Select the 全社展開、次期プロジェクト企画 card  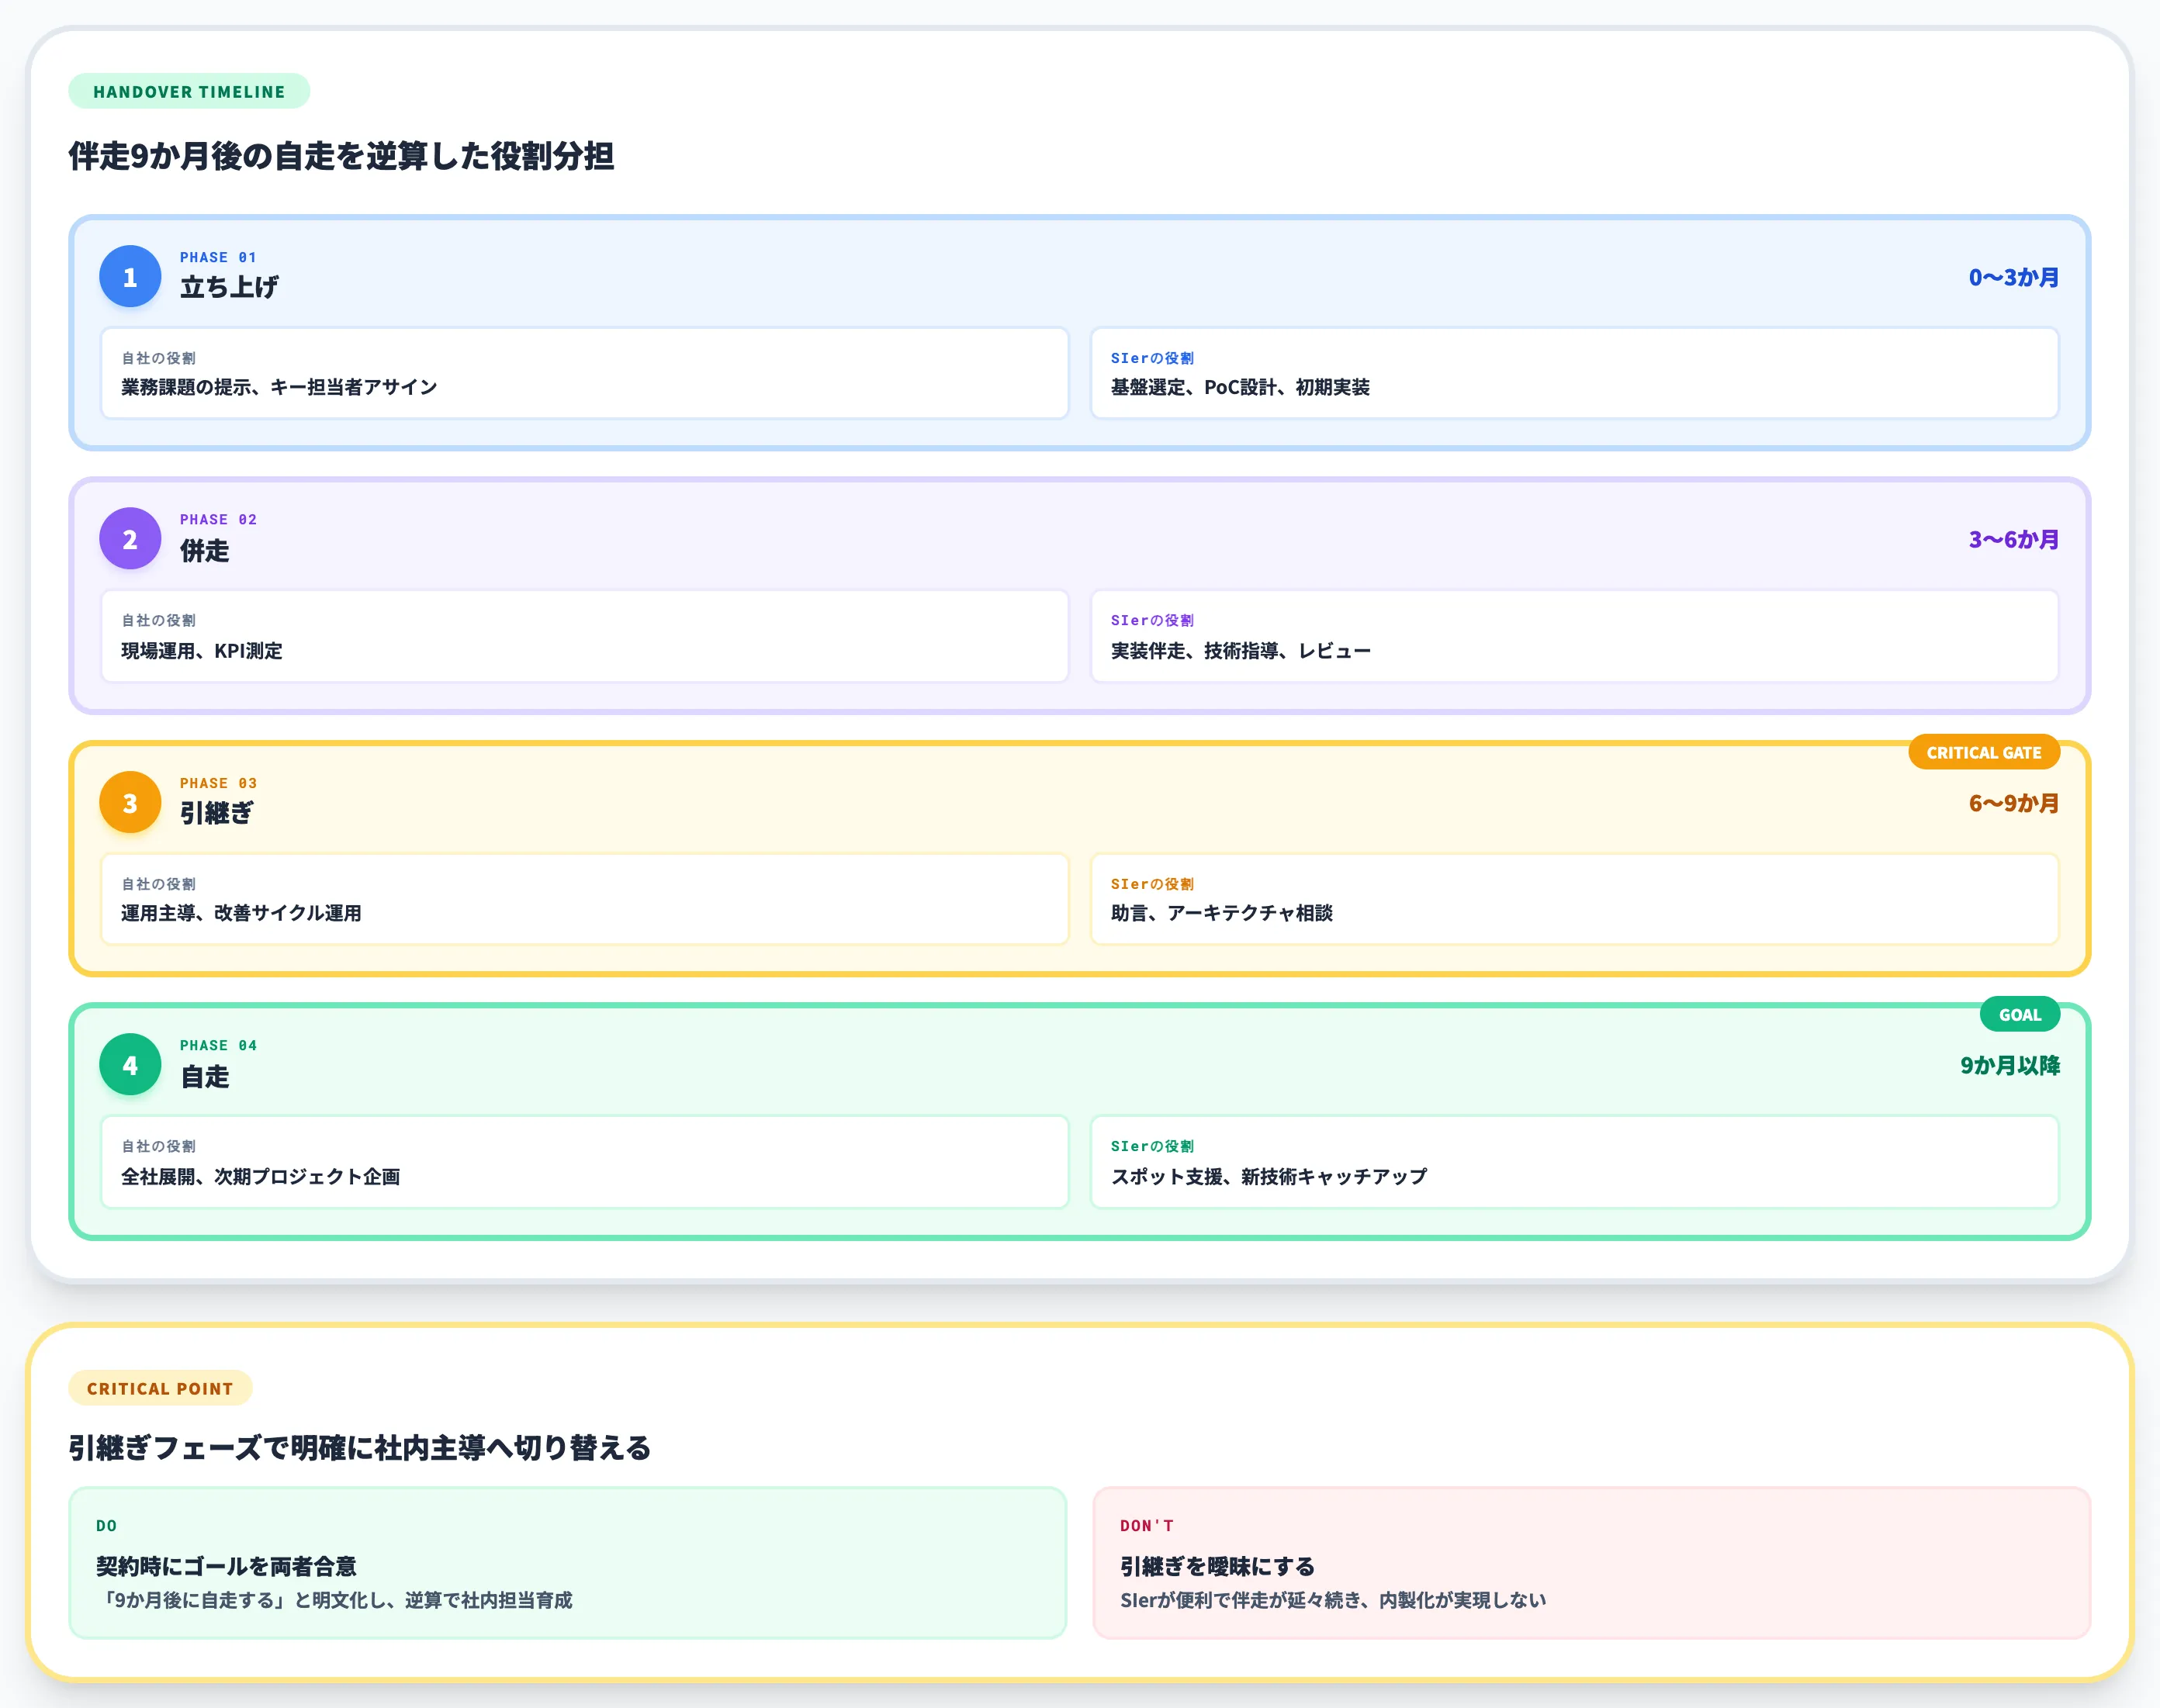pos(585,1162)
